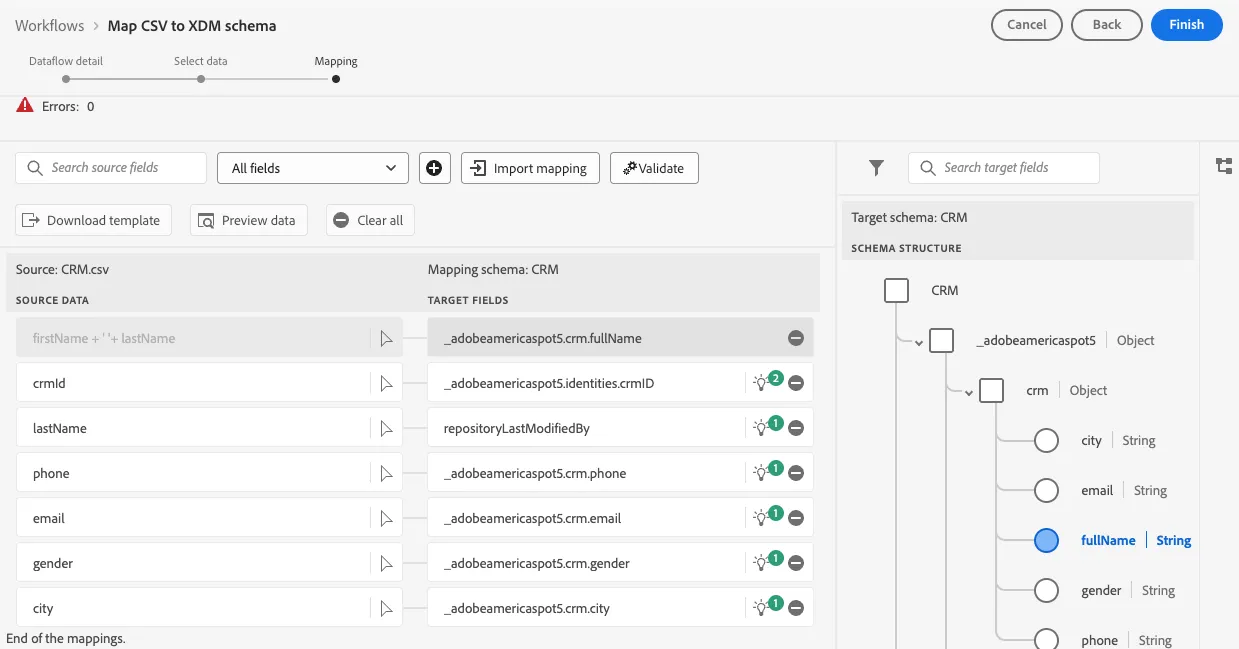Show recommendations lightbulb for crm.city
1239x649 pixels.
(x=766, y=607)
